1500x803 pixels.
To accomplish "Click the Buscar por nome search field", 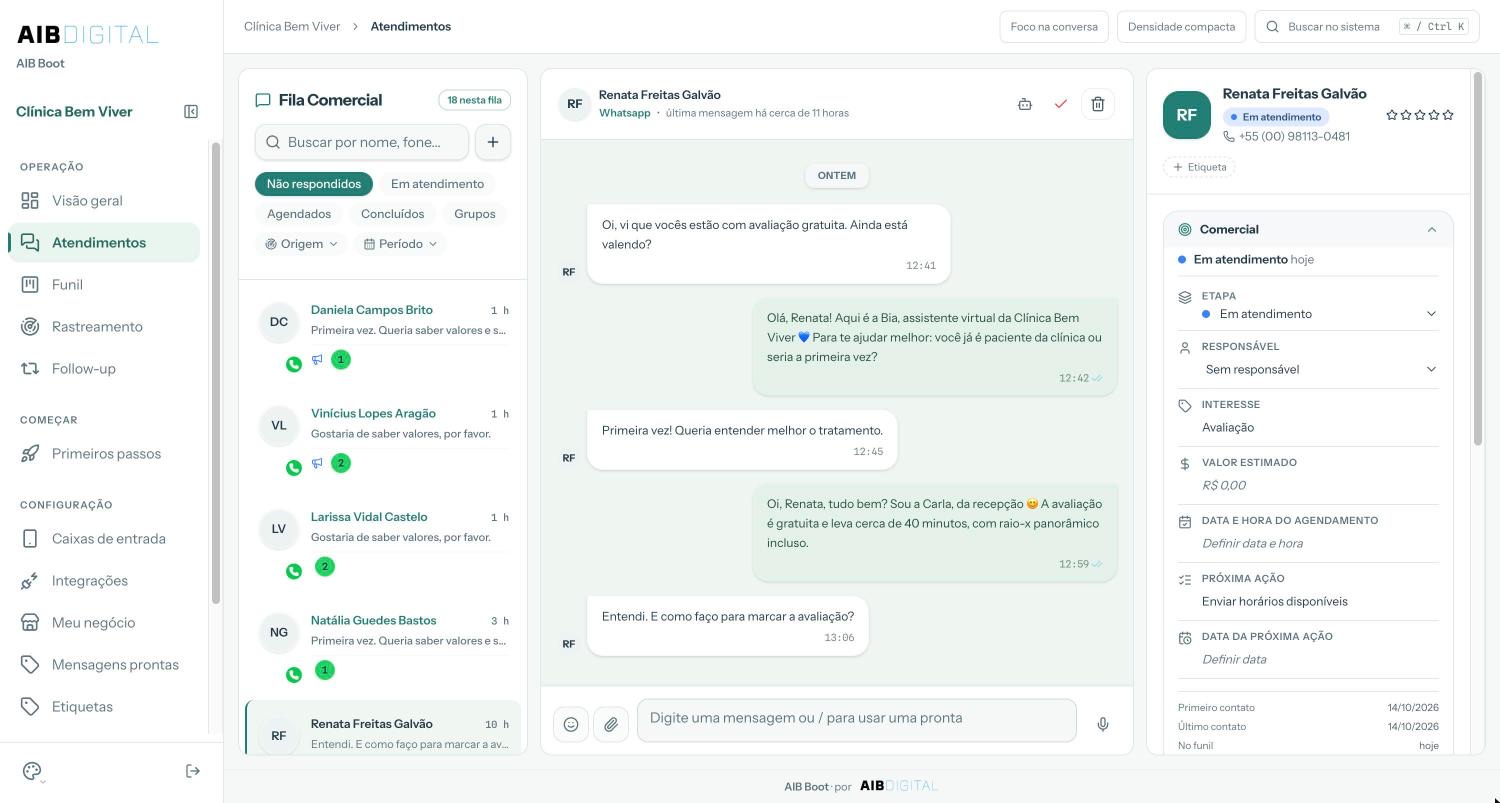I will (x=362, y=142).
